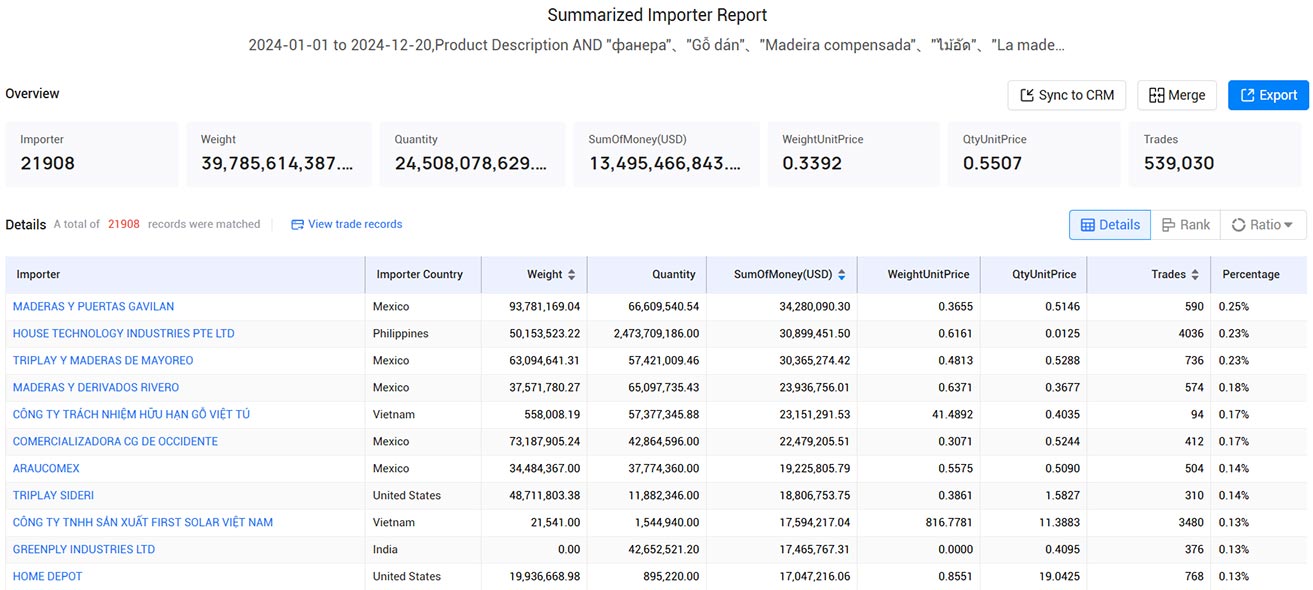Screen dimensions: 1313x590
Task: Click the Philippines country cell
Action: coord(401,333)
